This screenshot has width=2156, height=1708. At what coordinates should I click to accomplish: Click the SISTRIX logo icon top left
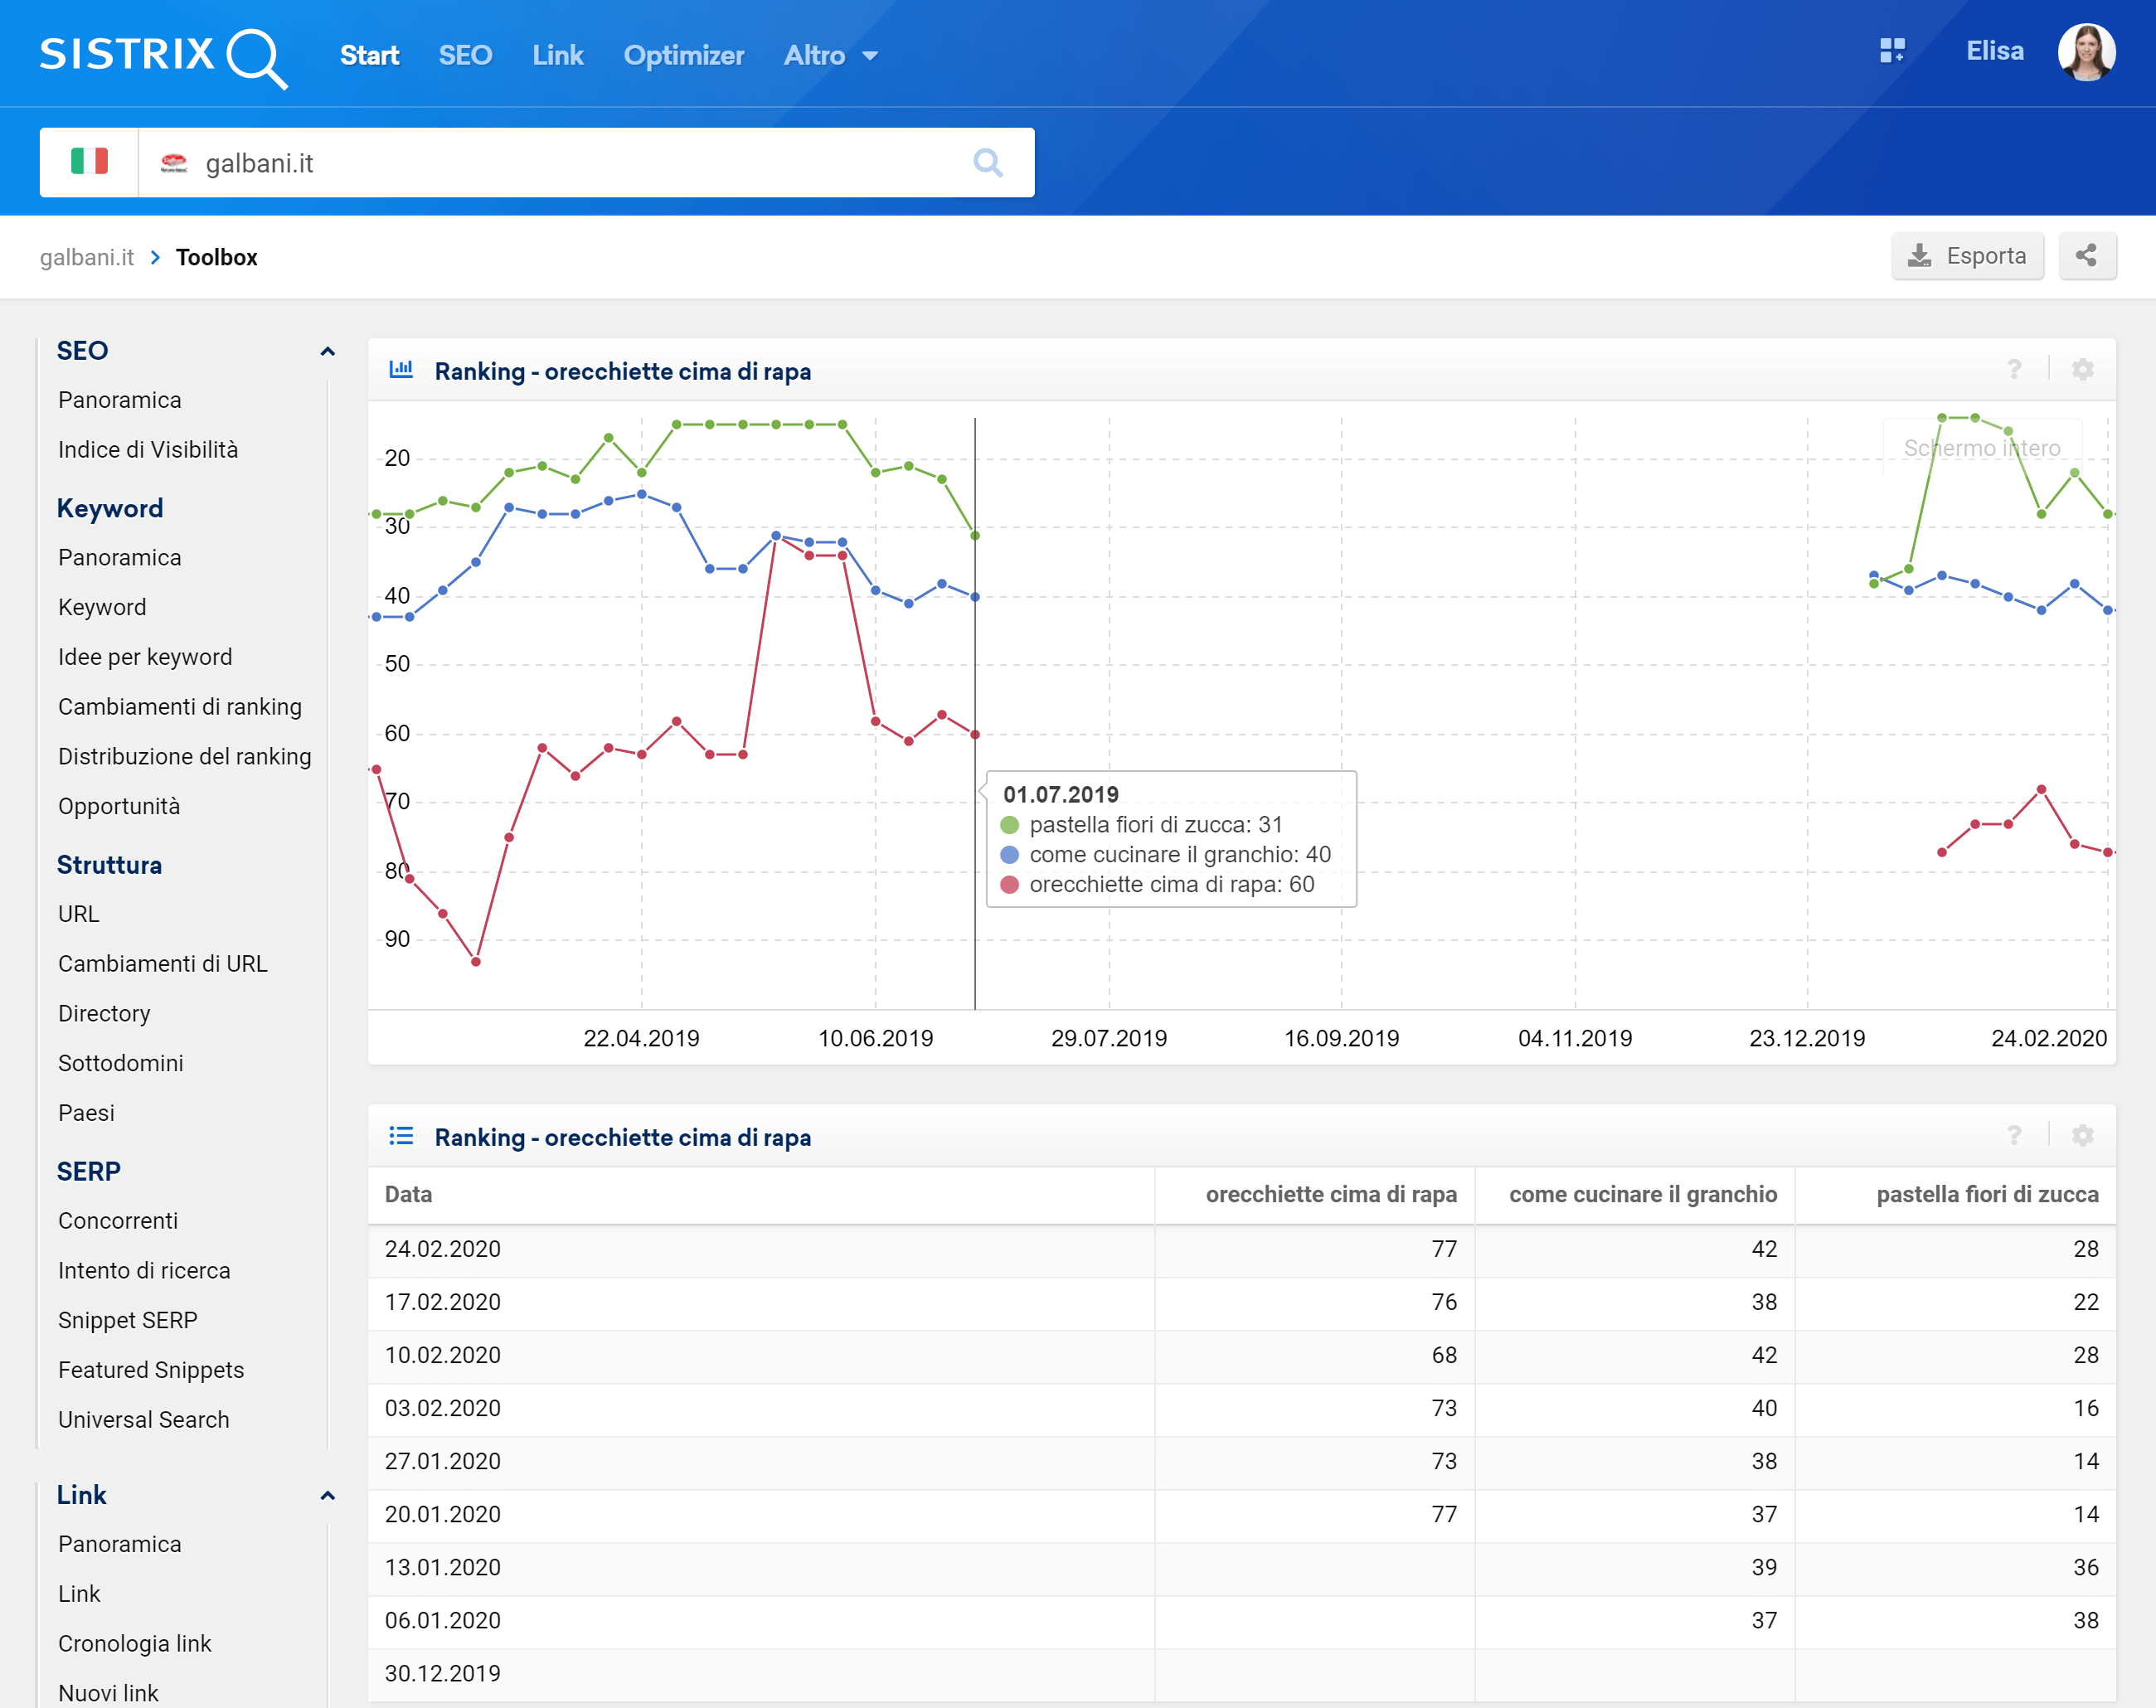coord(163,52)
